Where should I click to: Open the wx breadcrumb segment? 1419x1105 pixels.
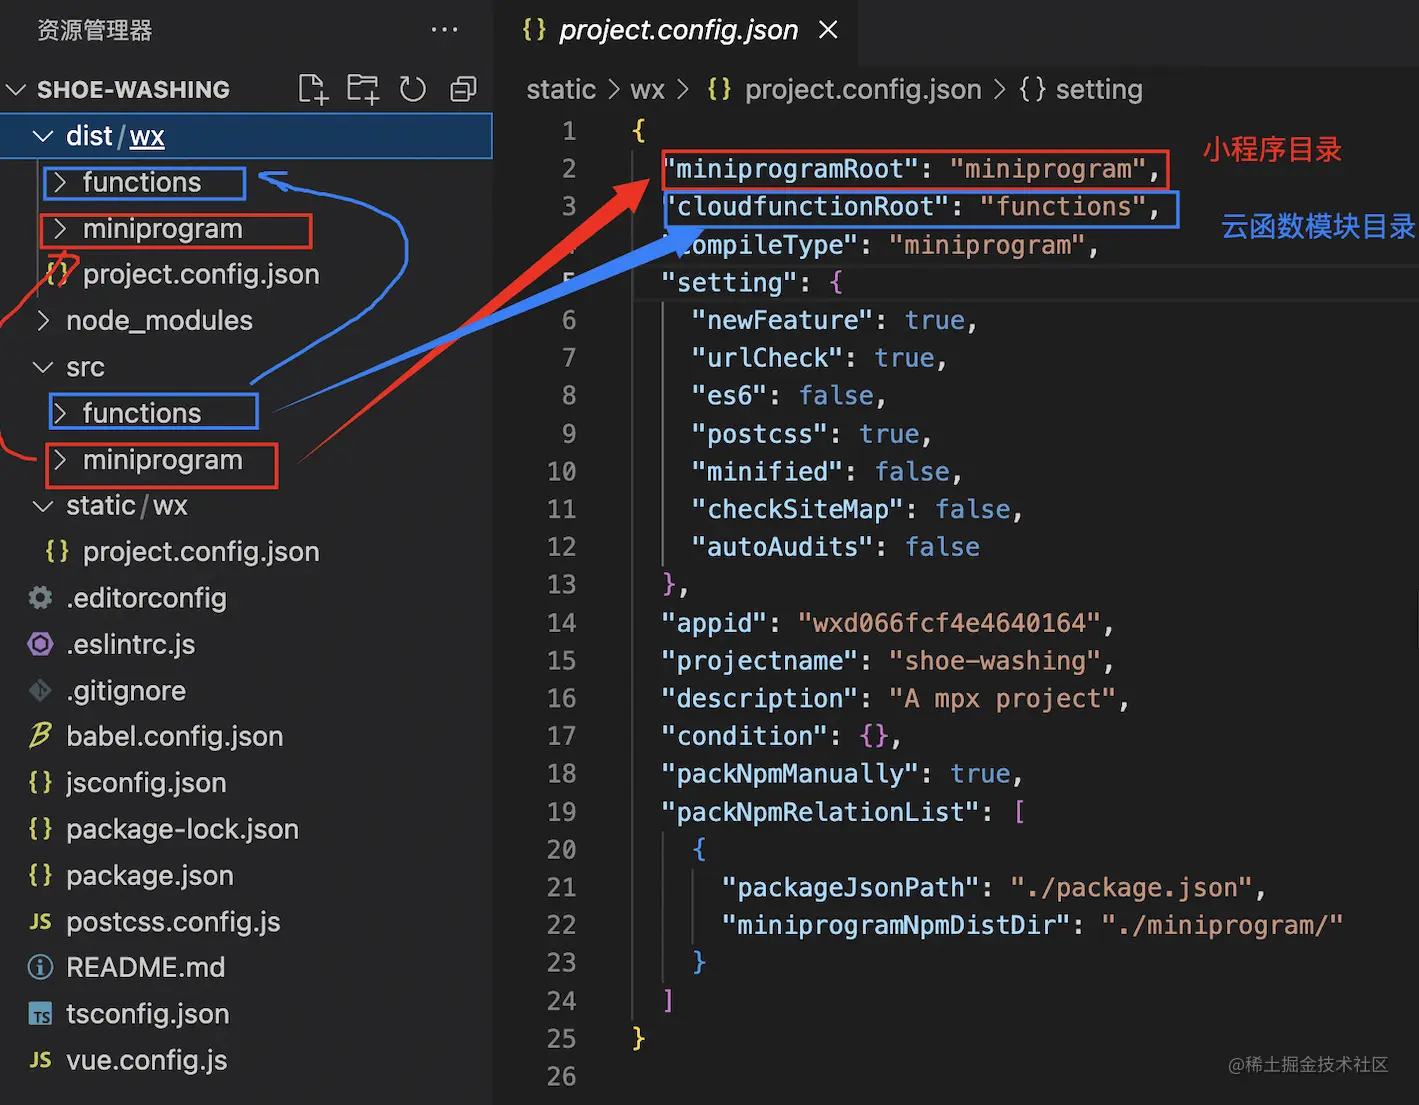647,89
